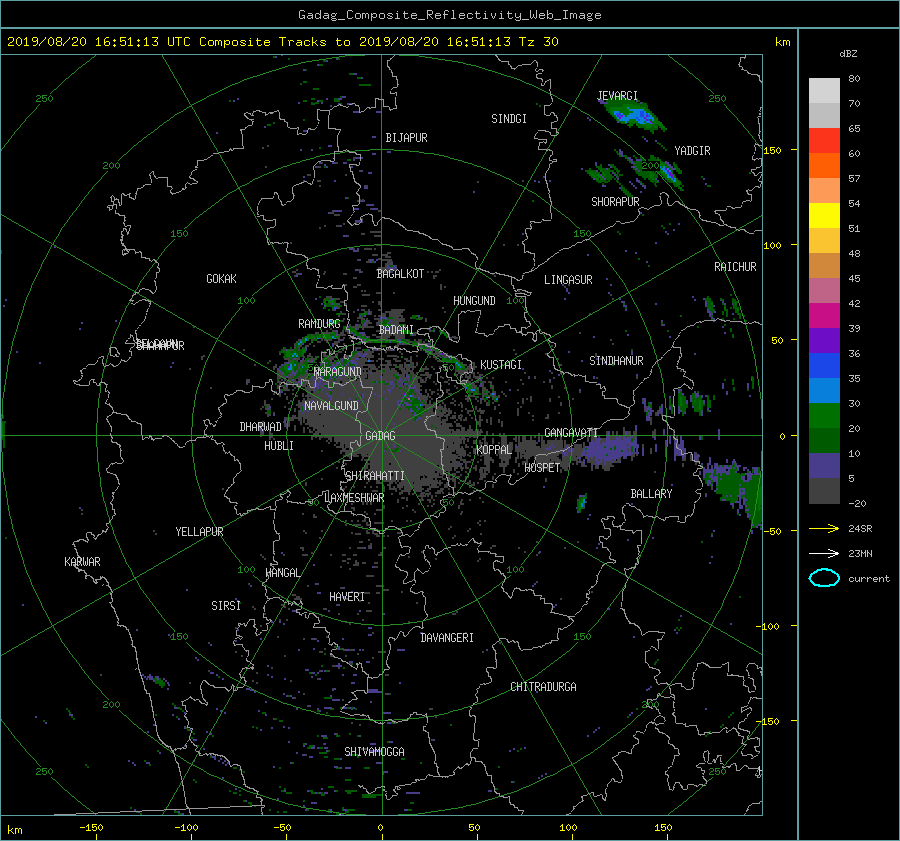Select the yellow 54 dBZ color swatch
The image size is (900, 841).
[824, 215]
